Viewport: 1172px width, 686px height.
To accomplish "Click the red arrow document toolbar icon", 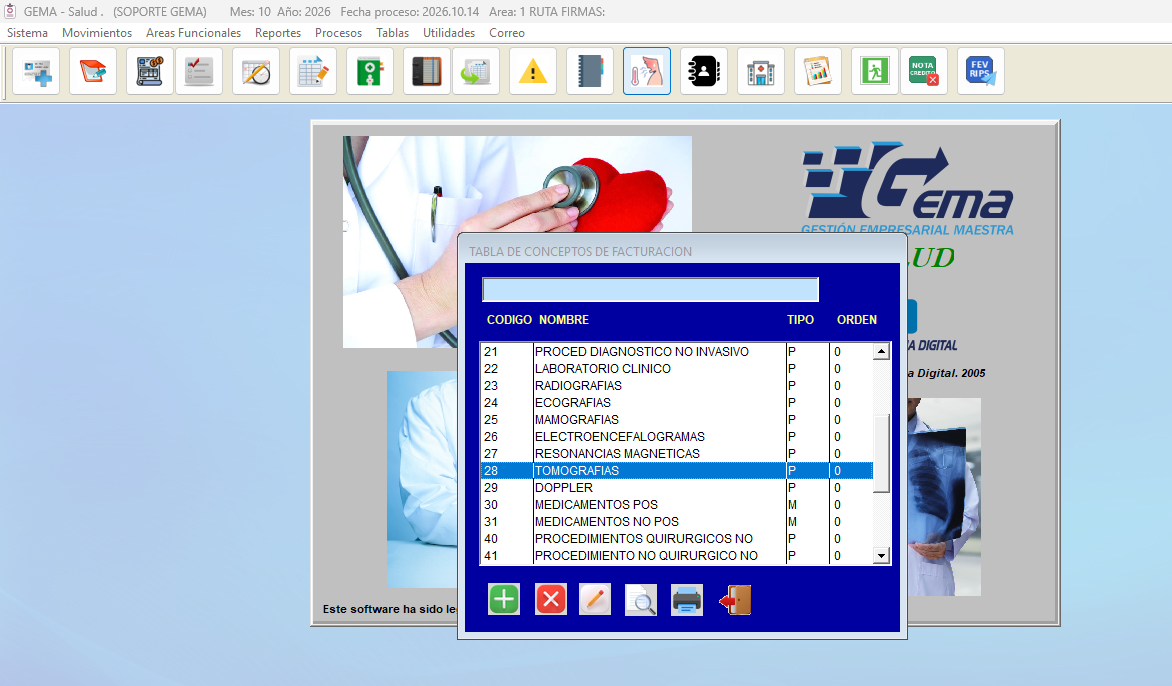I will [93, 71].
